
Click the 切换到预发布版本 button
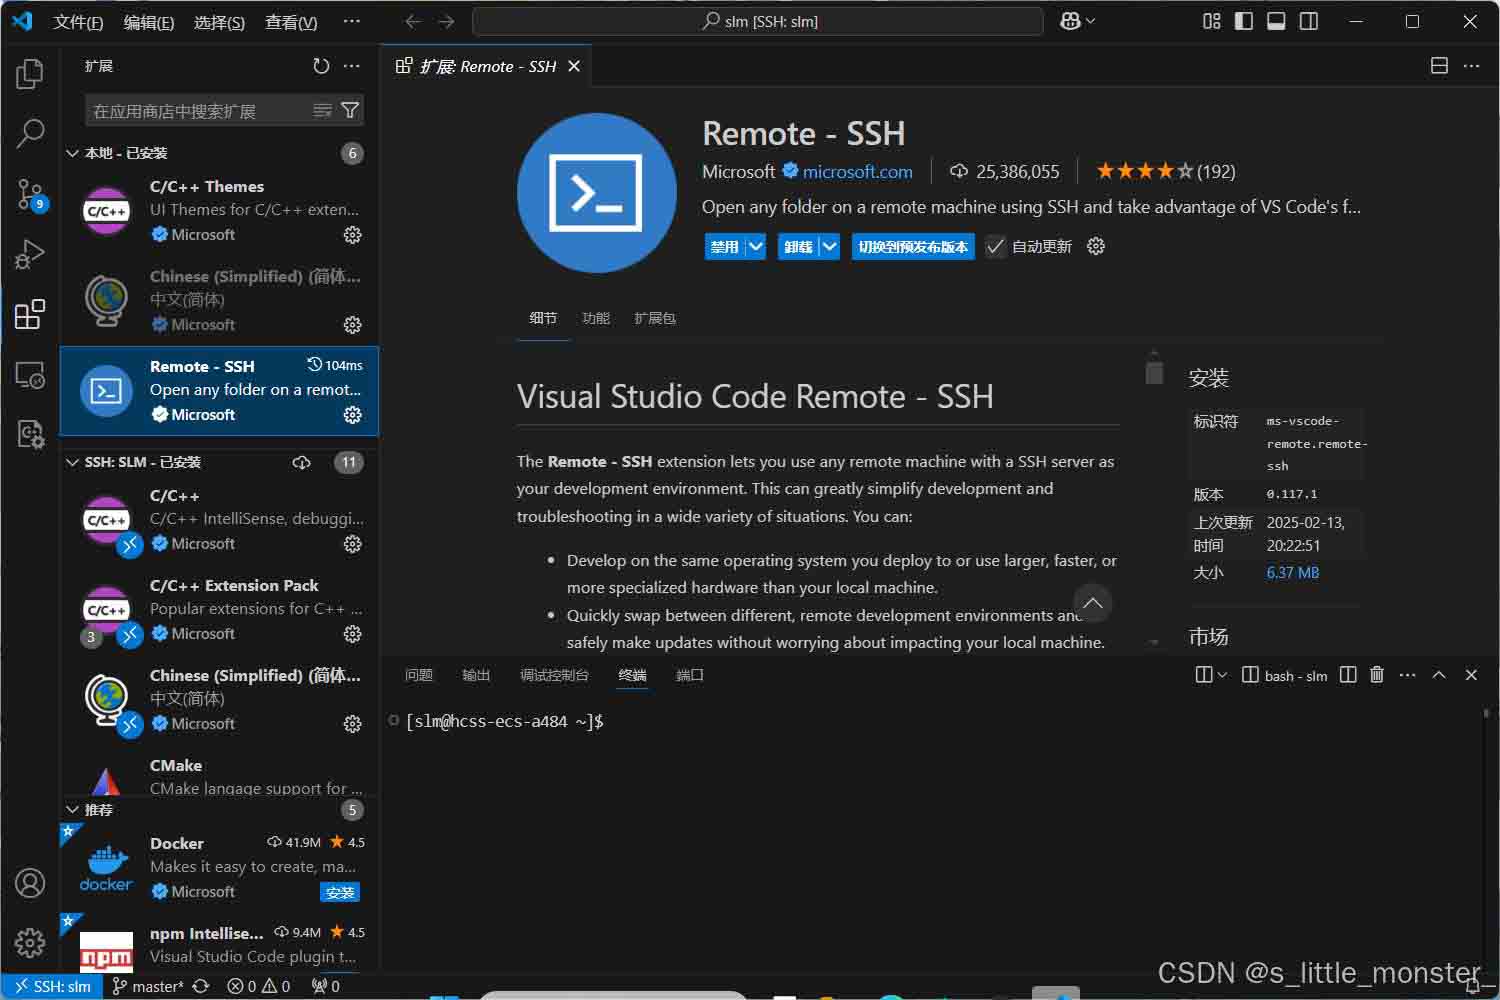912,247
